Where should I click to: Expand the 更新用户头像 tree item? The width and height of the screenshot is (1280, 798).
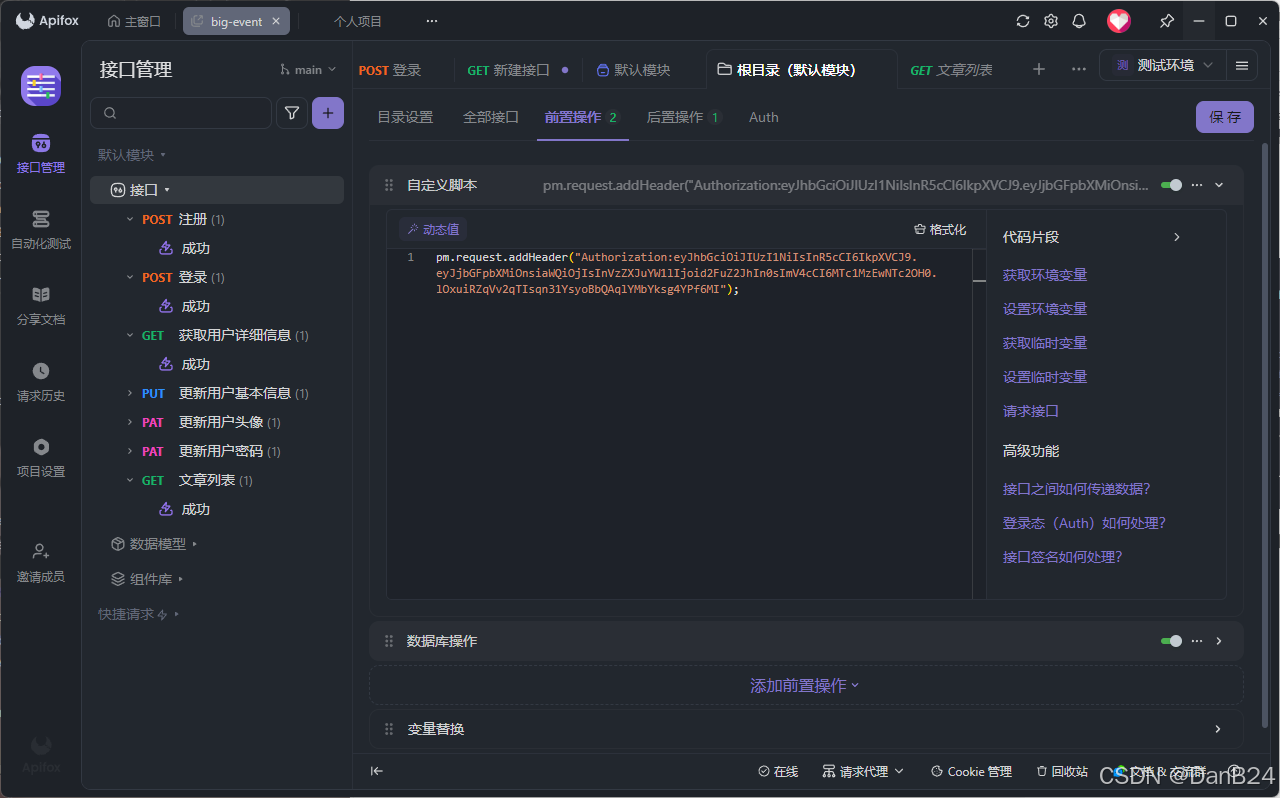[130, 422]
